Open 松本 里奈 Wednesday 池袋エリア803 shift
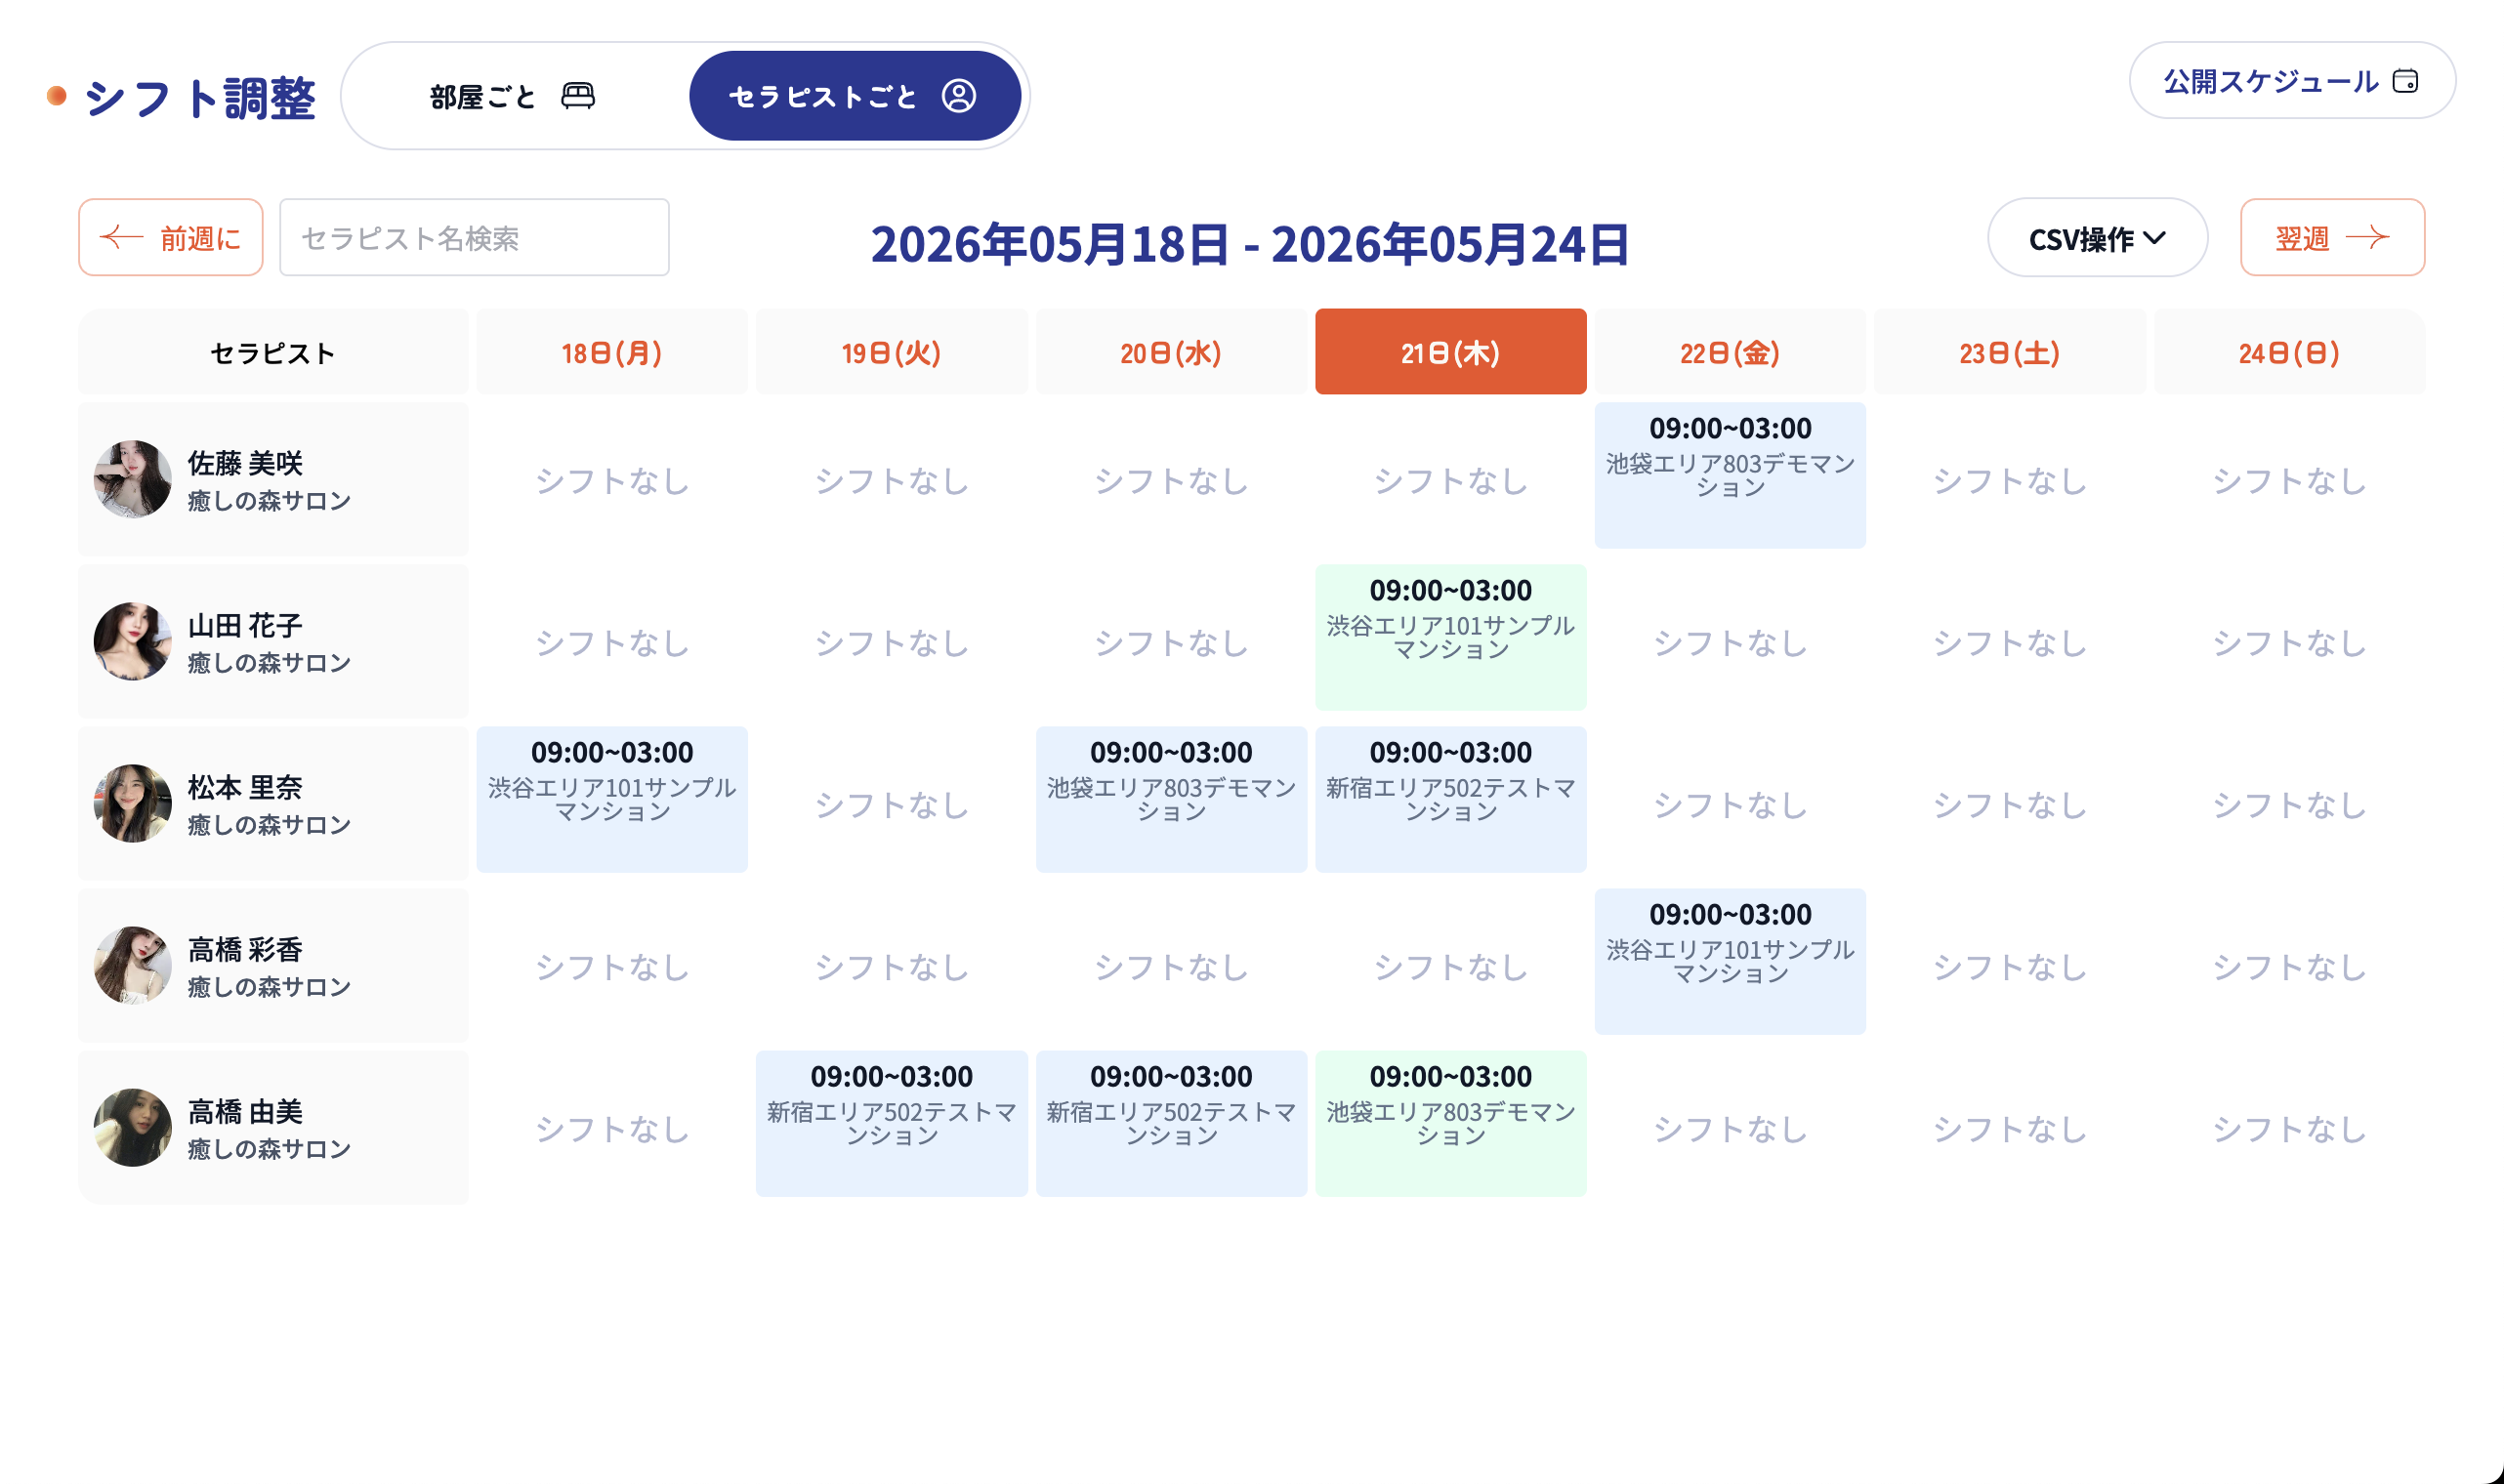 pyautogui.click(x=1171, y=799)
